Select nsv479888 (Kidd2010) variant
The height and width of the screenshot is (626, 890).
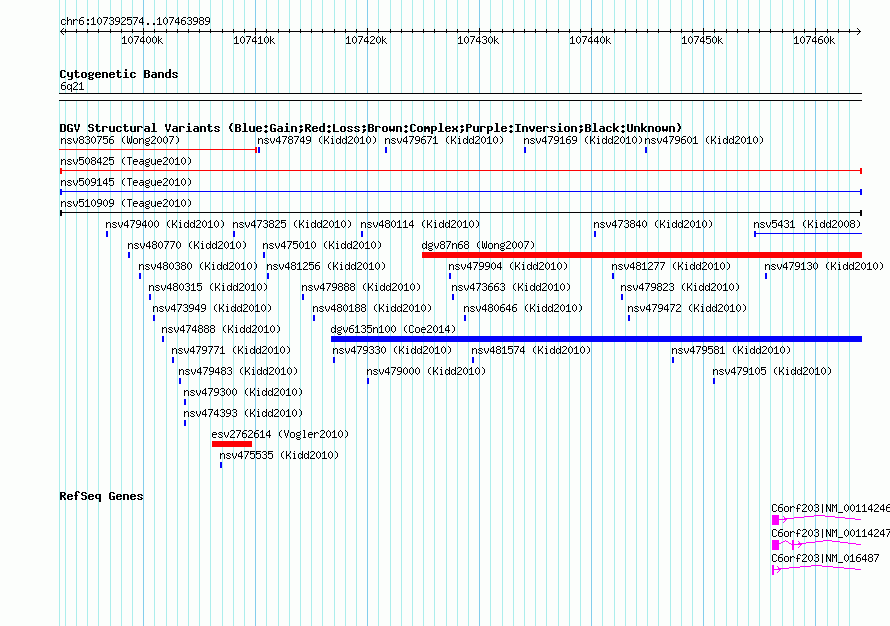(361, 287)
